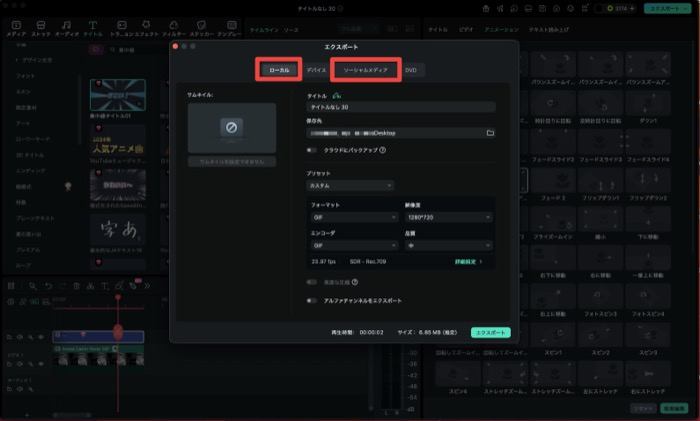This screenshot has height=421, width=700.
Task: Open the プリセット カスタム dropdown
Action: 350,185
